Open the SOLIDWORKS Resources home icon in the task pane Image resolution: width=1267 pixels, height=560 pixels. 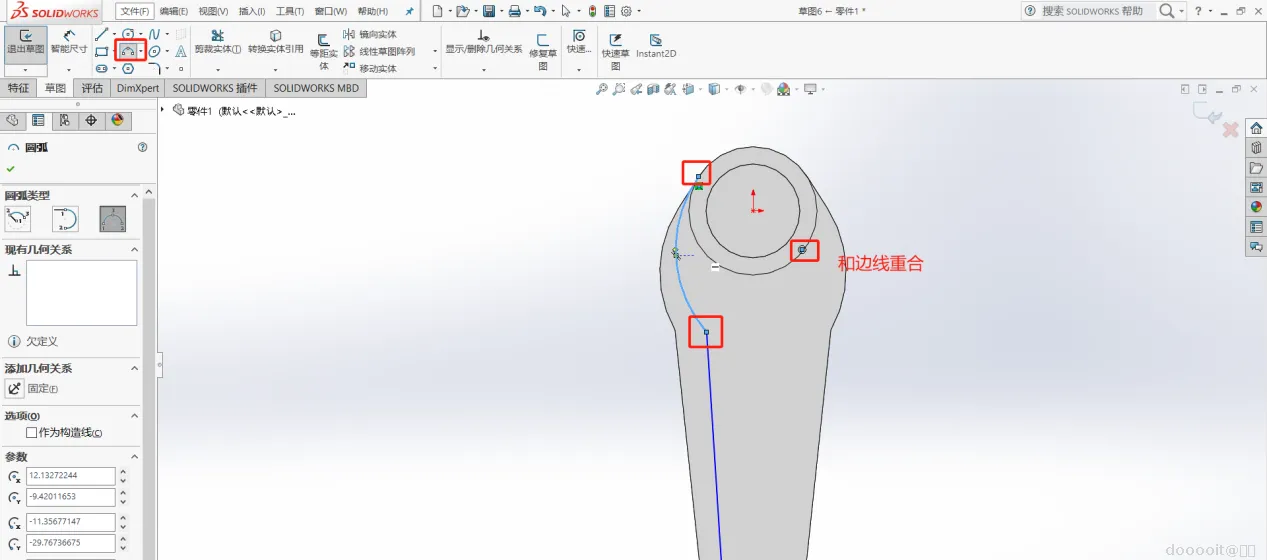click(1256, 127)
